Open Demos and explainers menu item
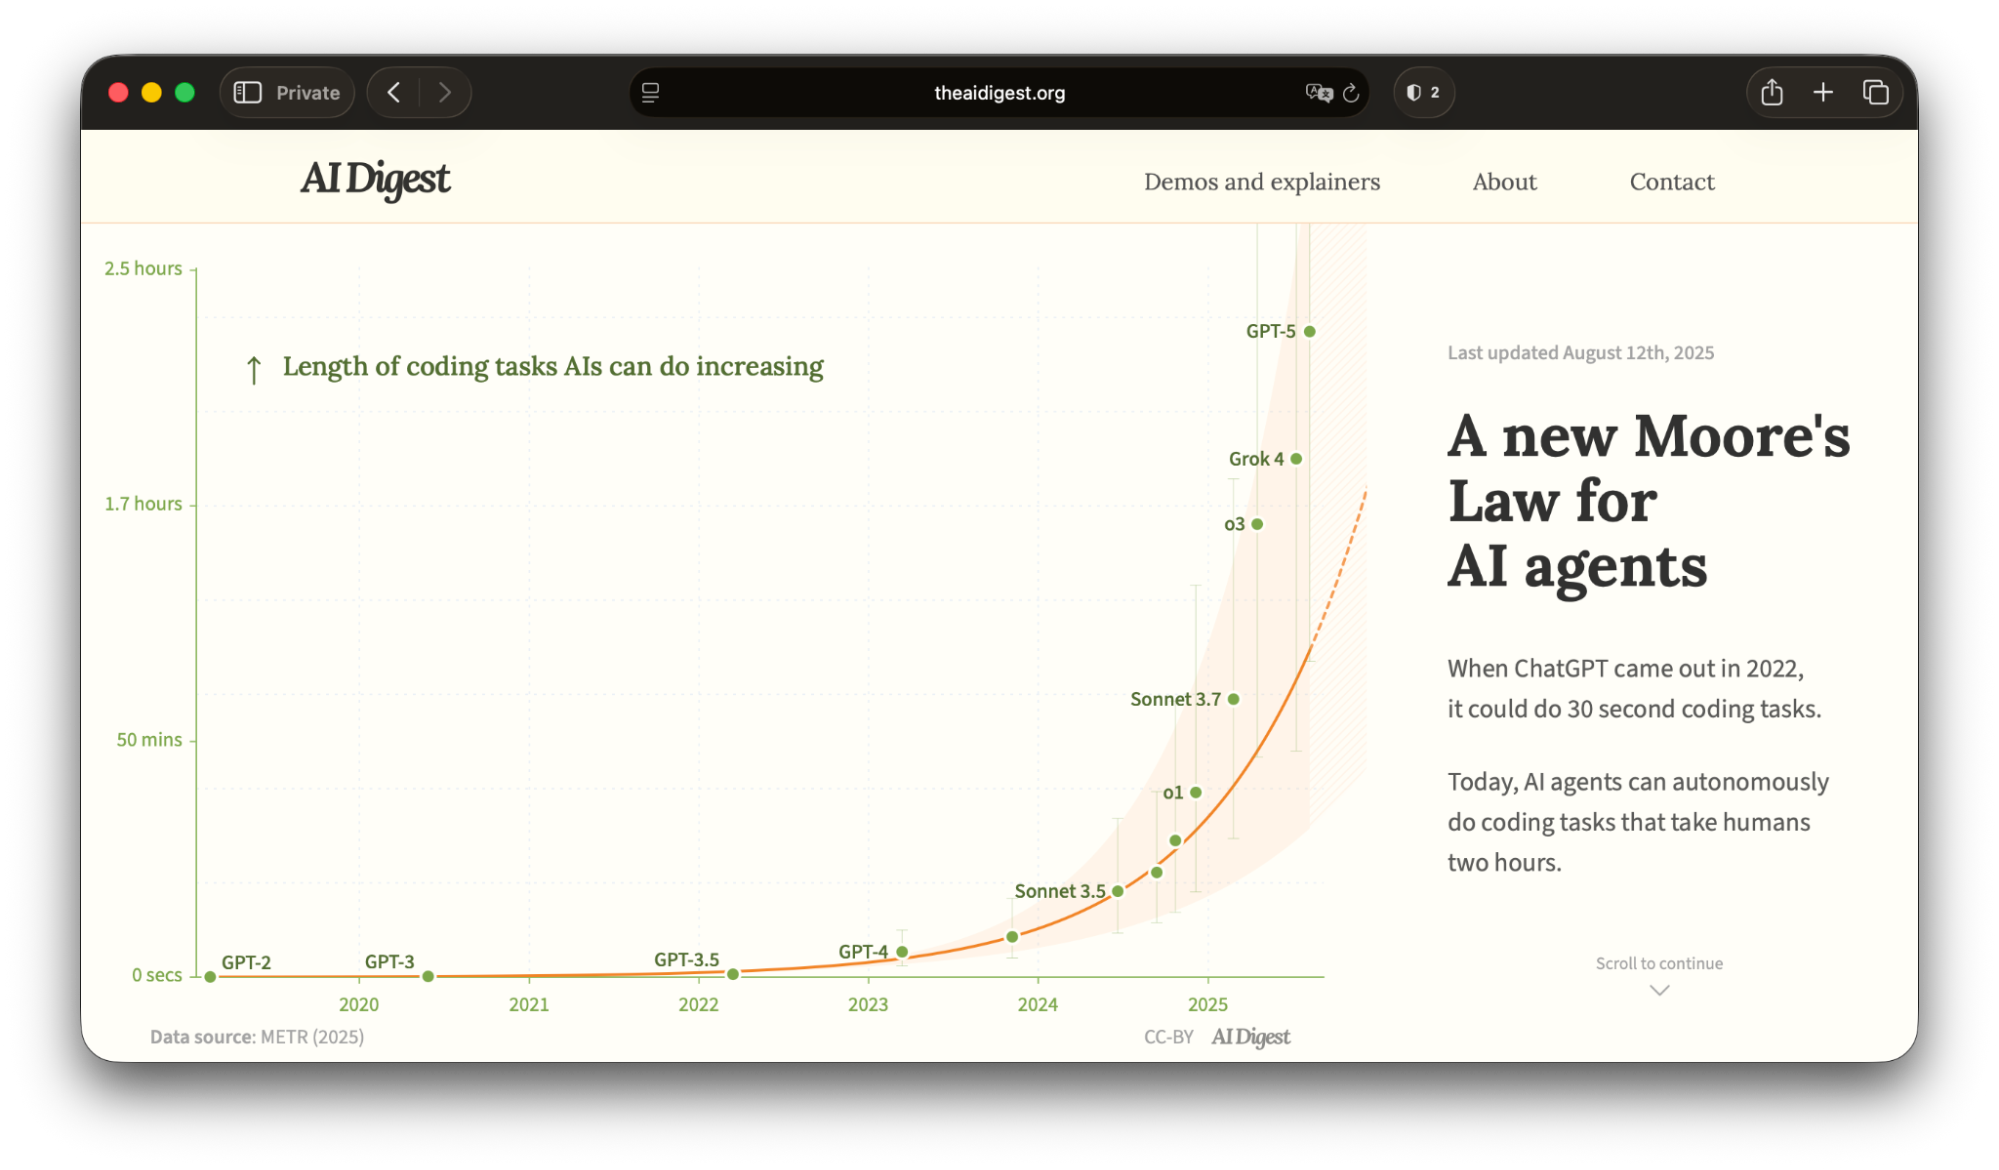1999x1170 pixels. [1261, 182]
